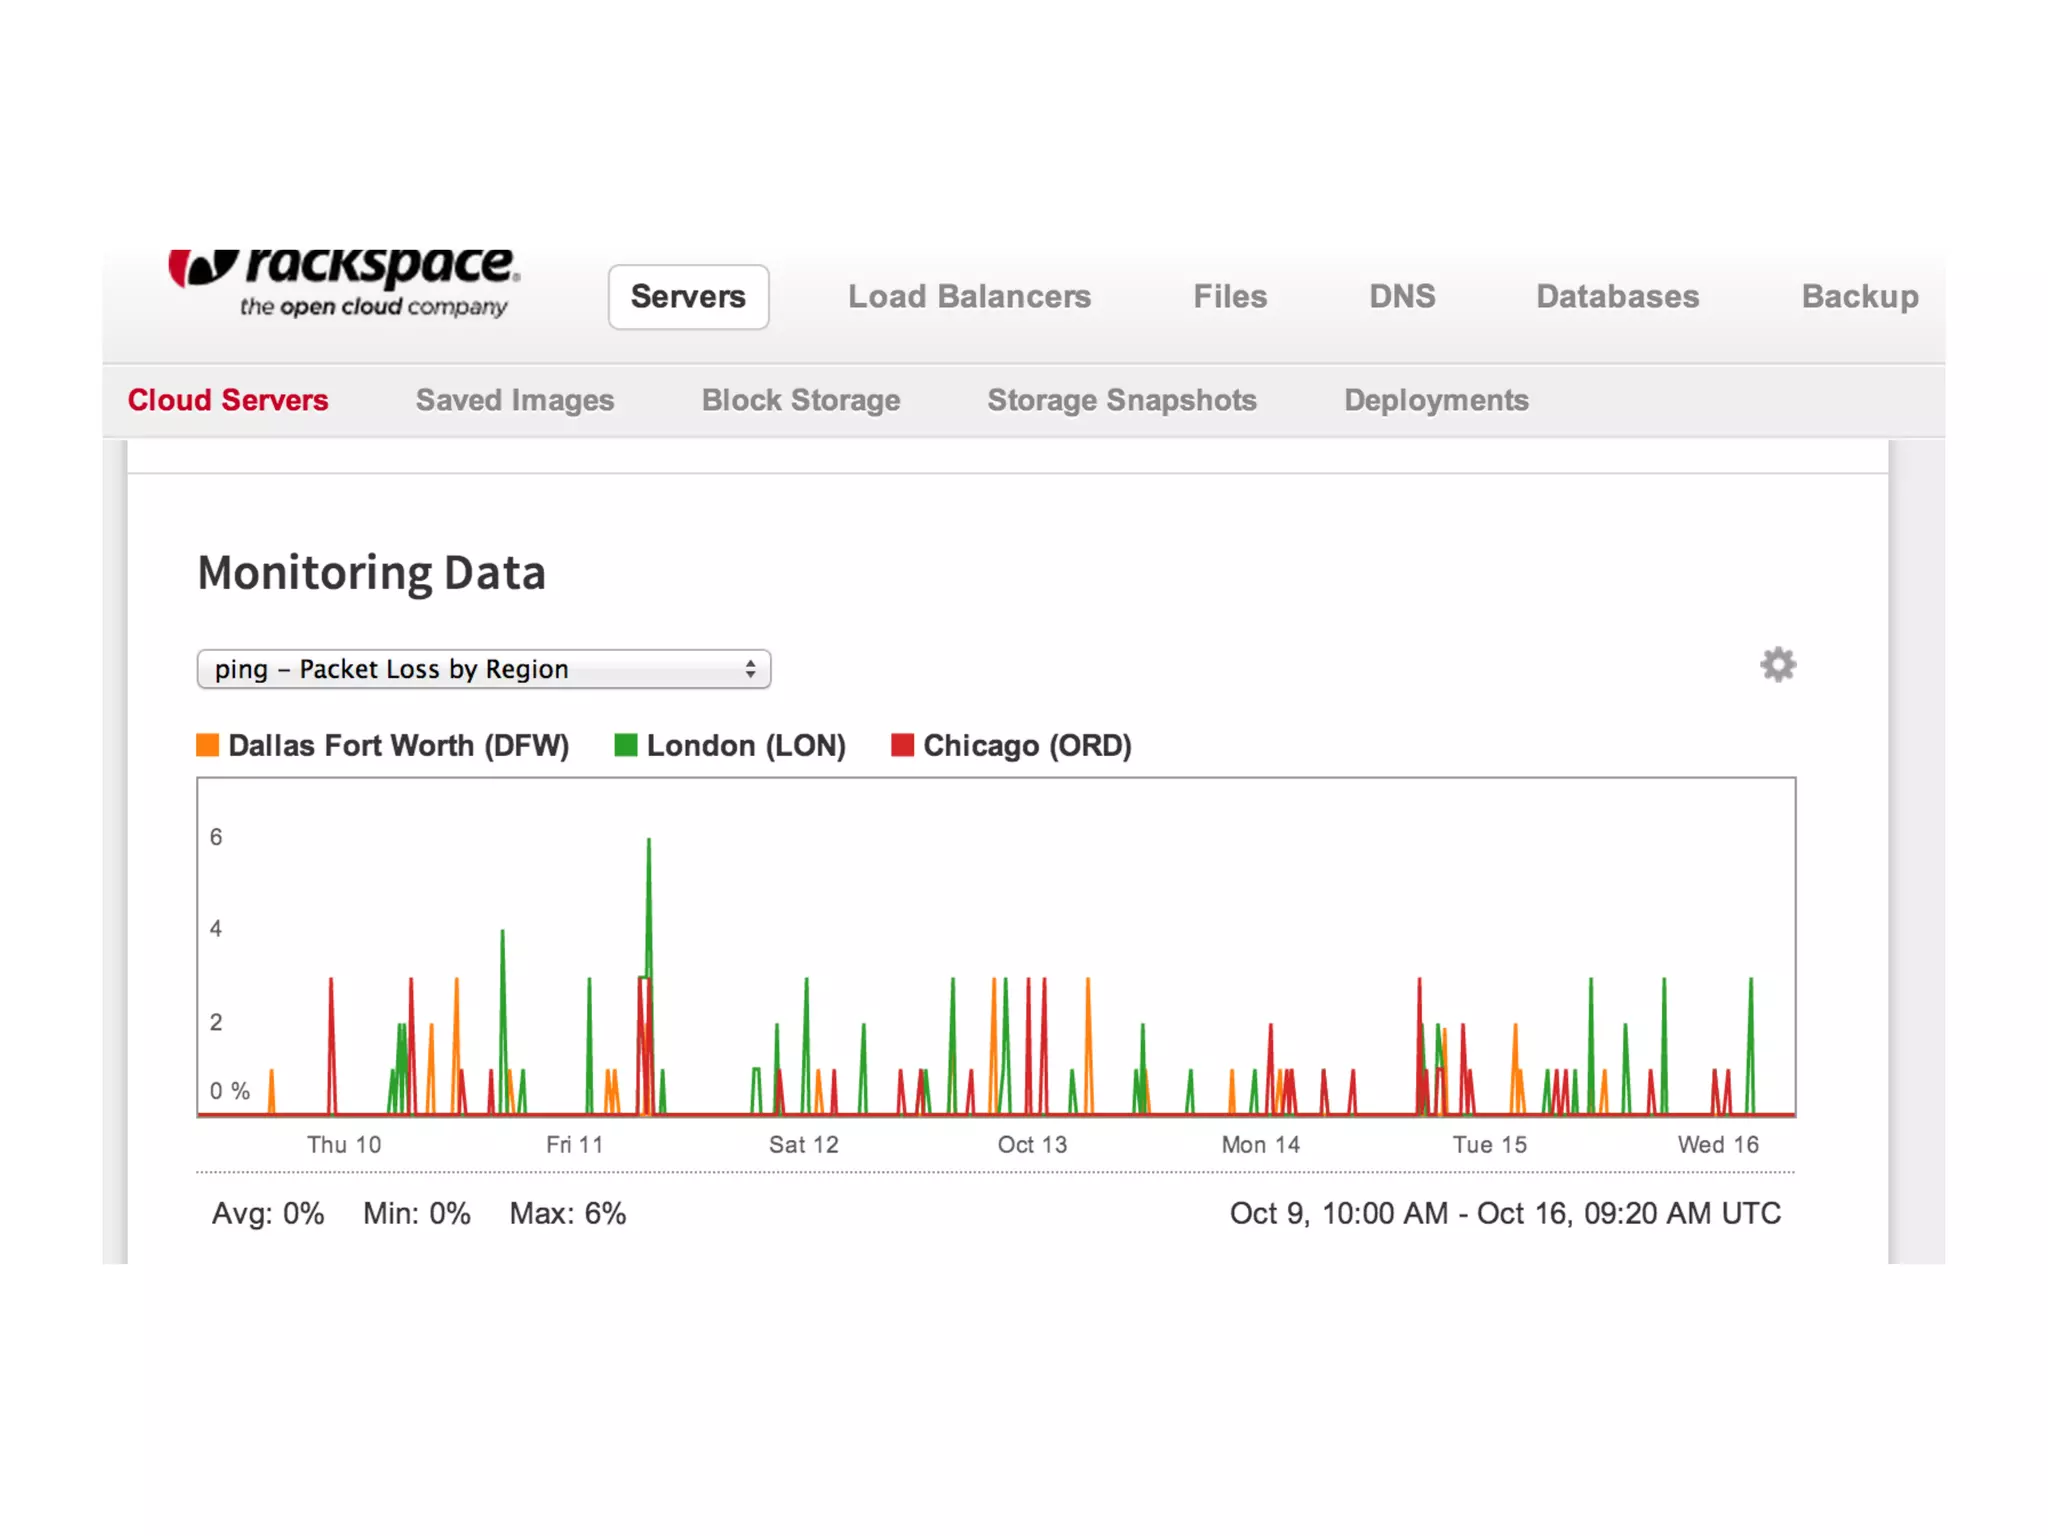
Task: Click the orange Dallas Fort Worth legend swatch
Action: (x=207, y=745)
